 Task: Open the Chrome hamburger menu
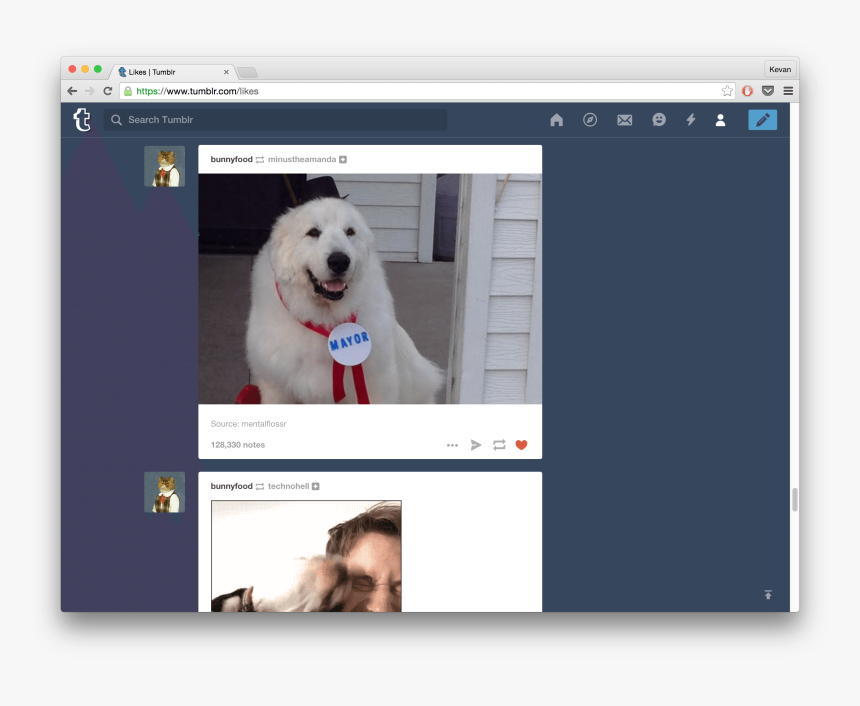788,91
